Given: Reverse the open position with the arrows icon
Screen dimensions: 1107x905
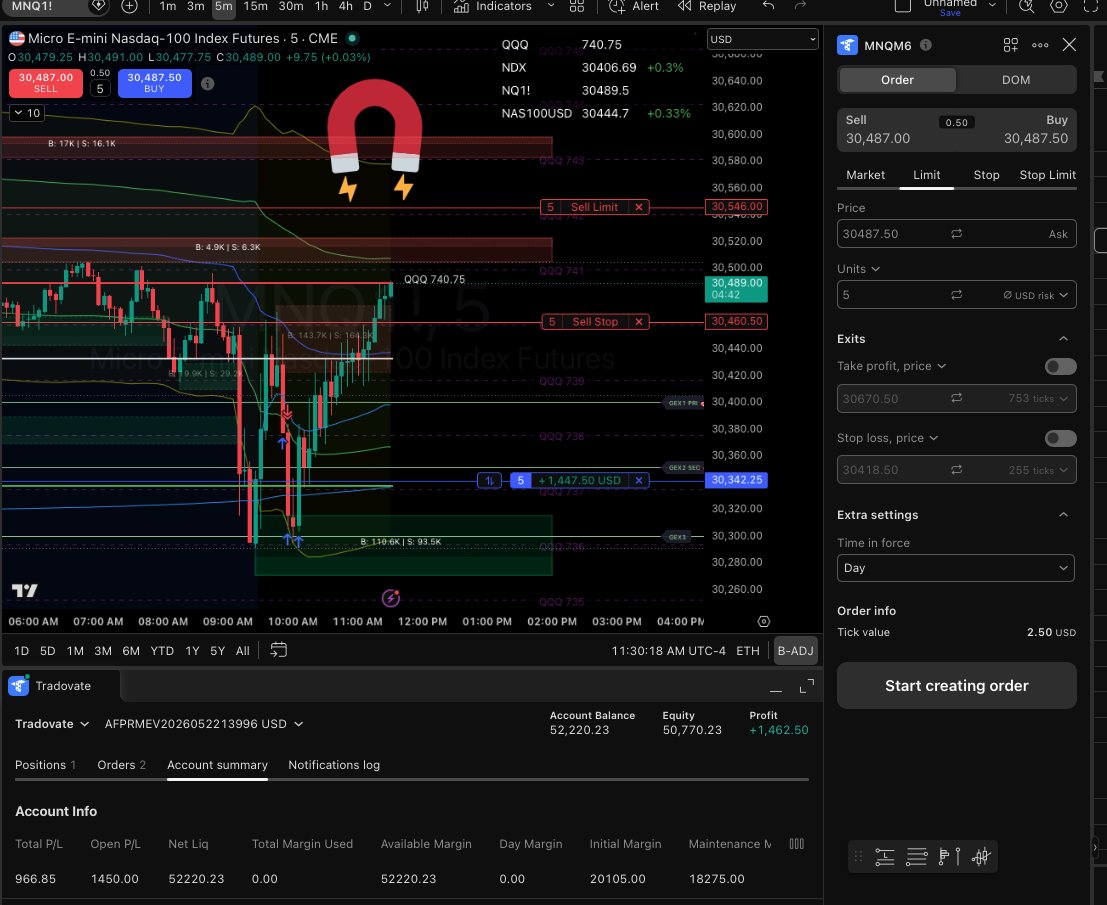Looking at the screenshot, I should coord(489,480).
